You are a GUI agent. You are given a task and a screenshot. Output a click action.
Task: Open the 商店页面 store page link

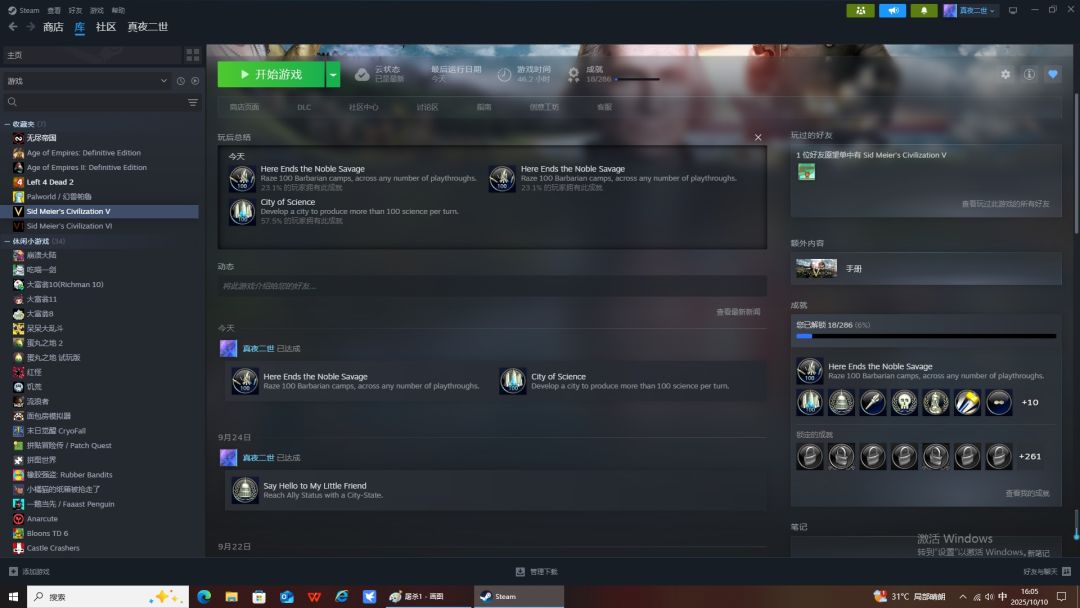pyautogui.click(x=245, y=107)
